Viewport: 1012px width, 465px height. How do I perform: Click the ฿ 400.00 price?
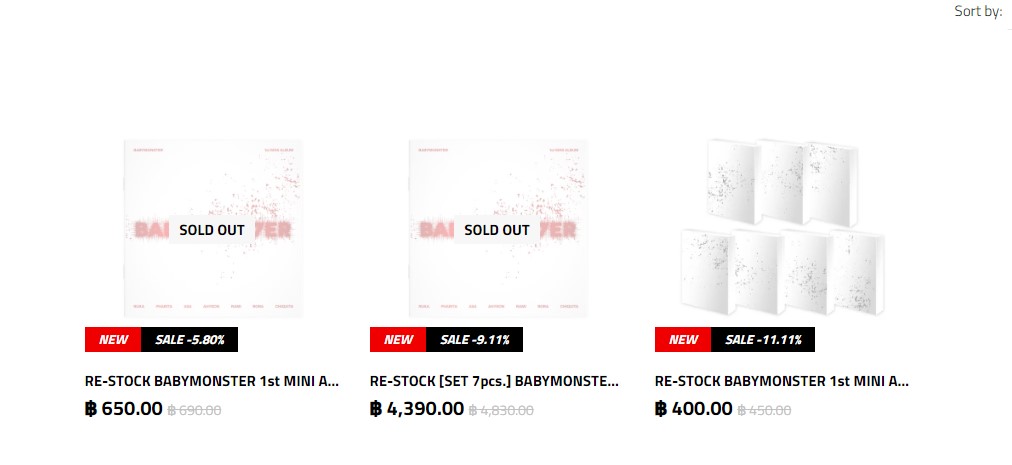coord(694,409)
